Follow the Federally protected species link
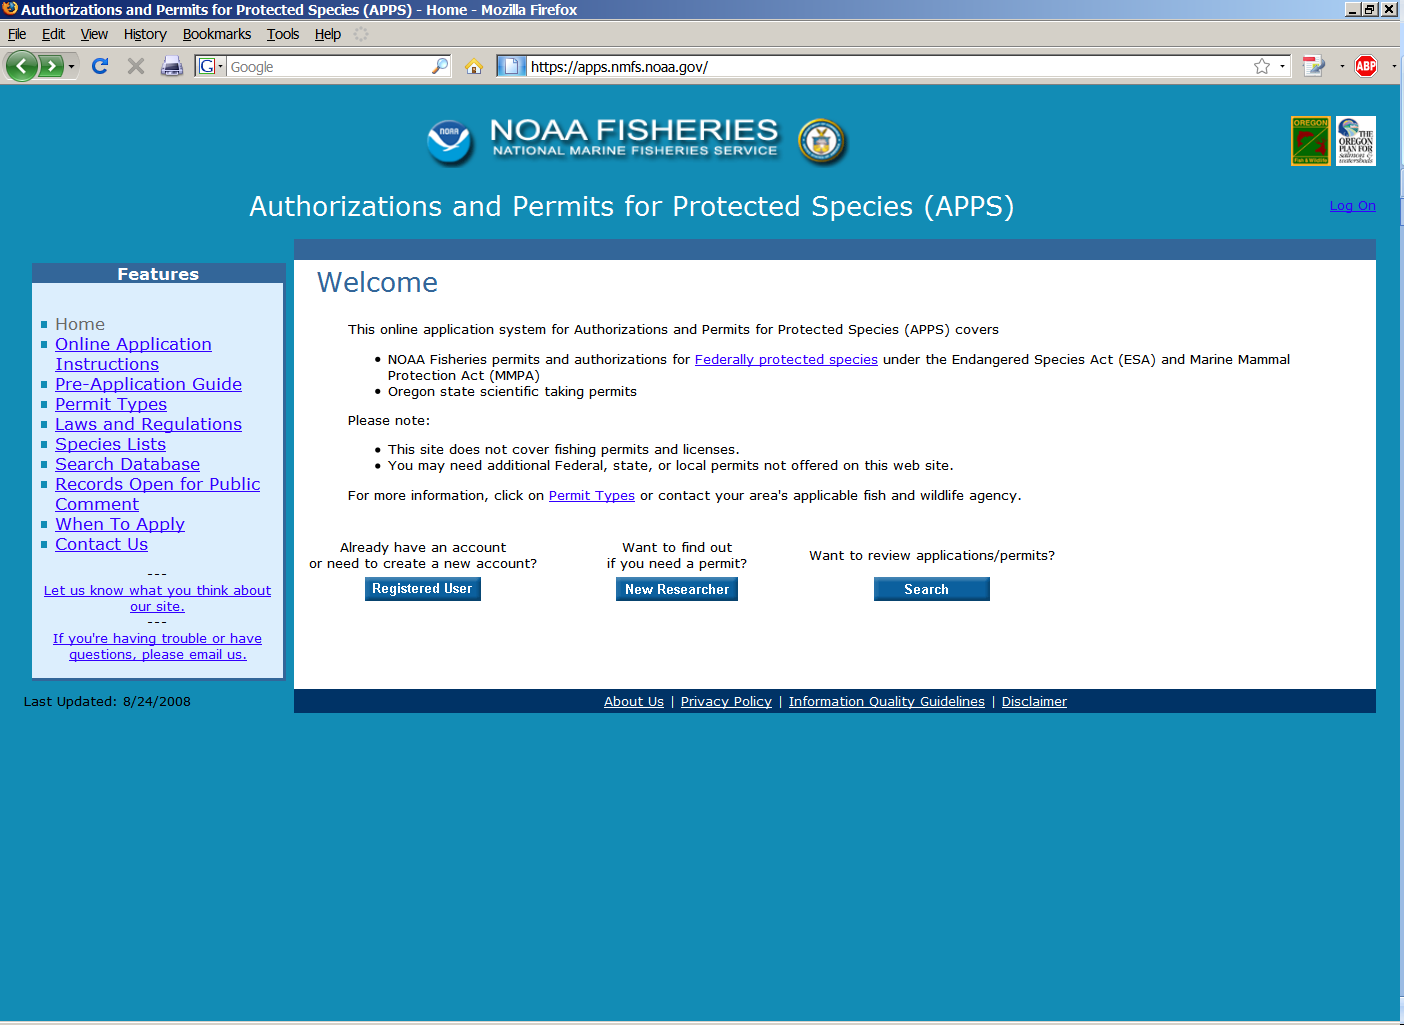Viewport: 1404px width, 1025px height. [786, 360]
